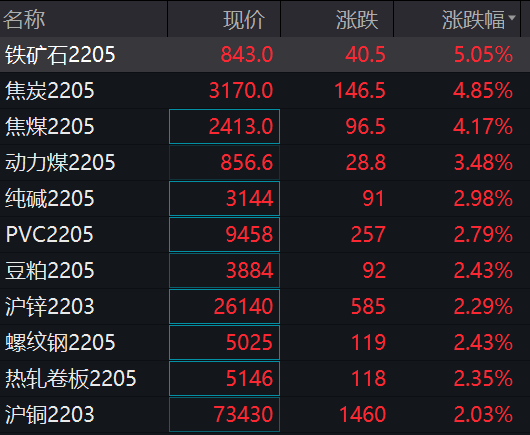
Task: Click the 2.29% percent change
Action: coord(483,307)
